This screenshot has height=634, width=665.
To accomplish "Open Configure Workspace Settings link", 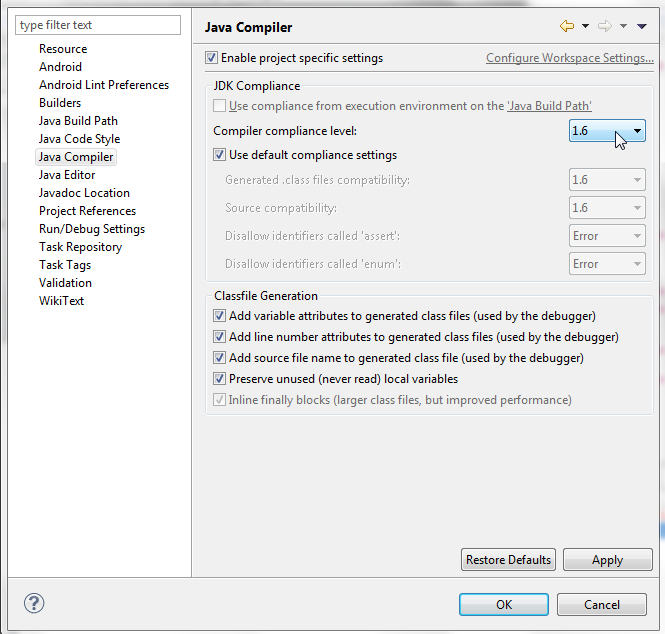I will coord(570,58).
